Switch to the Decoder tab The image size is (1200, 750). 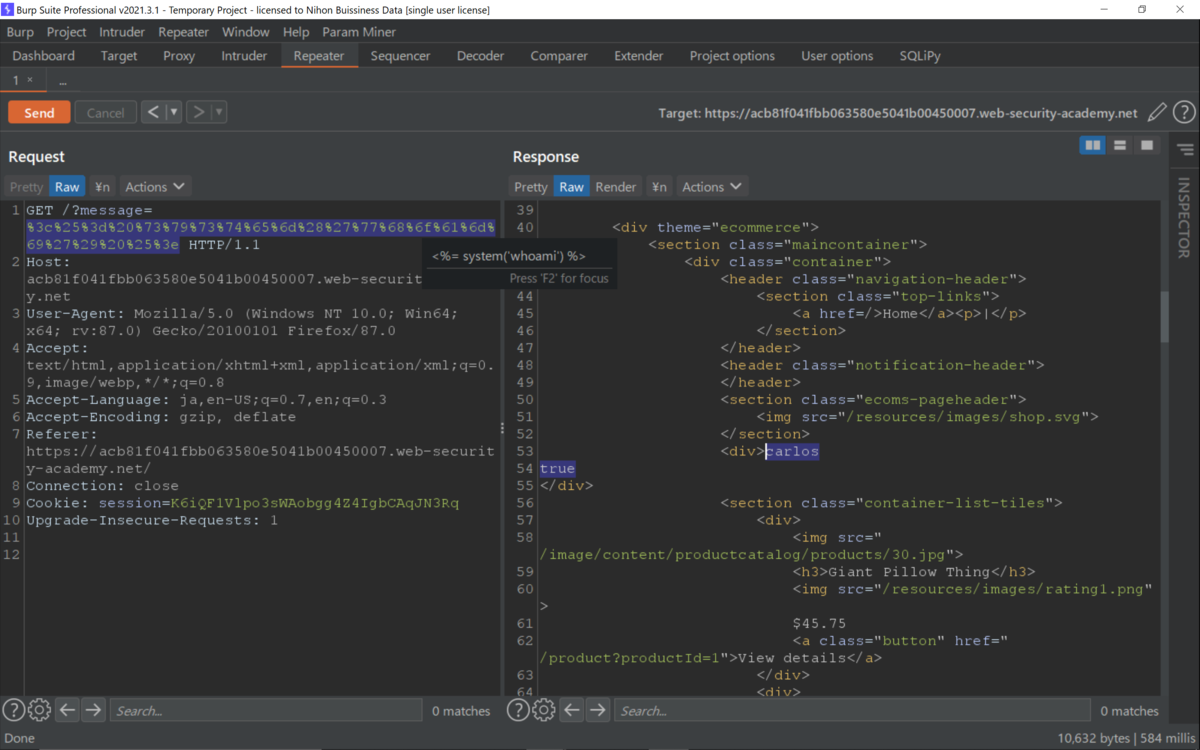point(480,56)
